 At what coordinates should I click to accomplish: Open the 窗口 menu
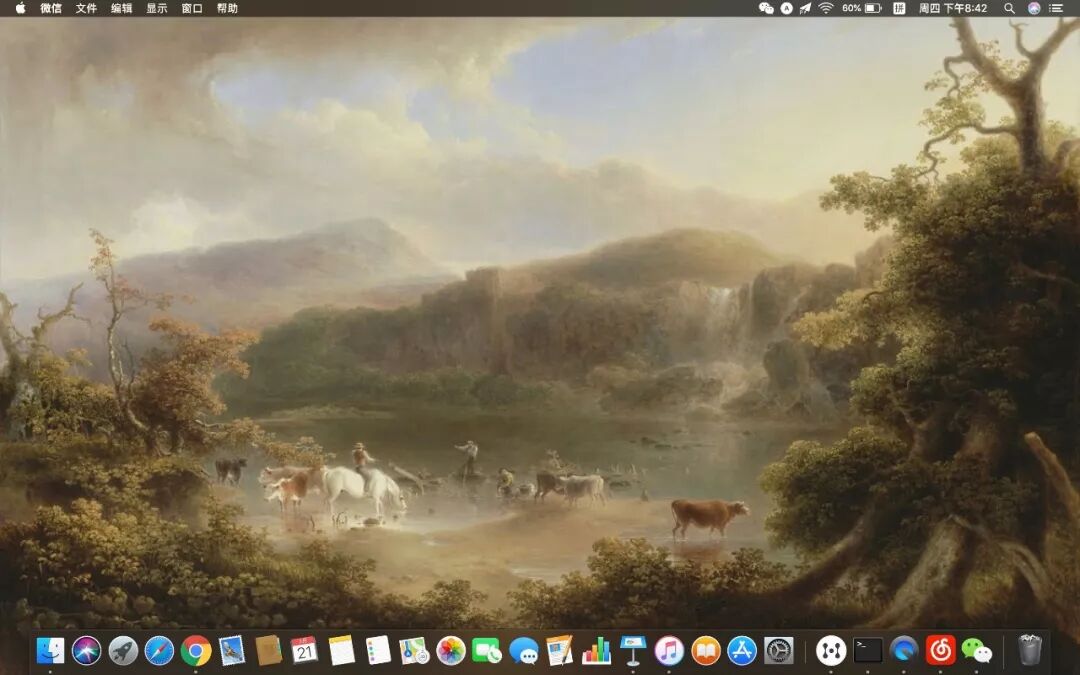click(191, 8)
